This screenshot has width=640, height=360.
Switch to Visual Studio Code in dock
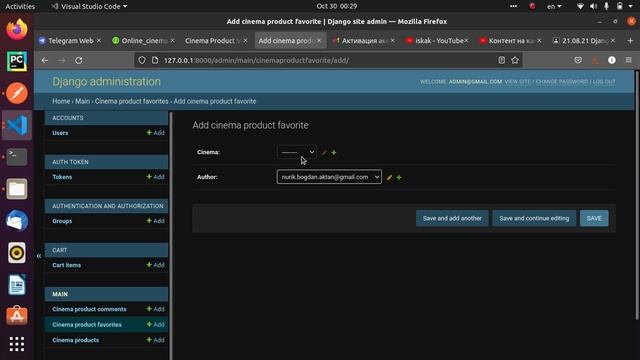17,125
